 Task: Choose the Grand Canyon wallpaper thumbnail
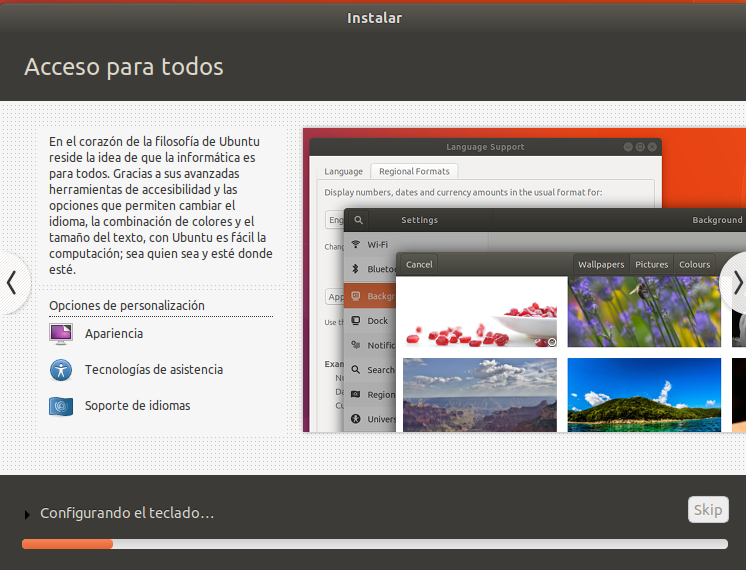coord(480,395)
